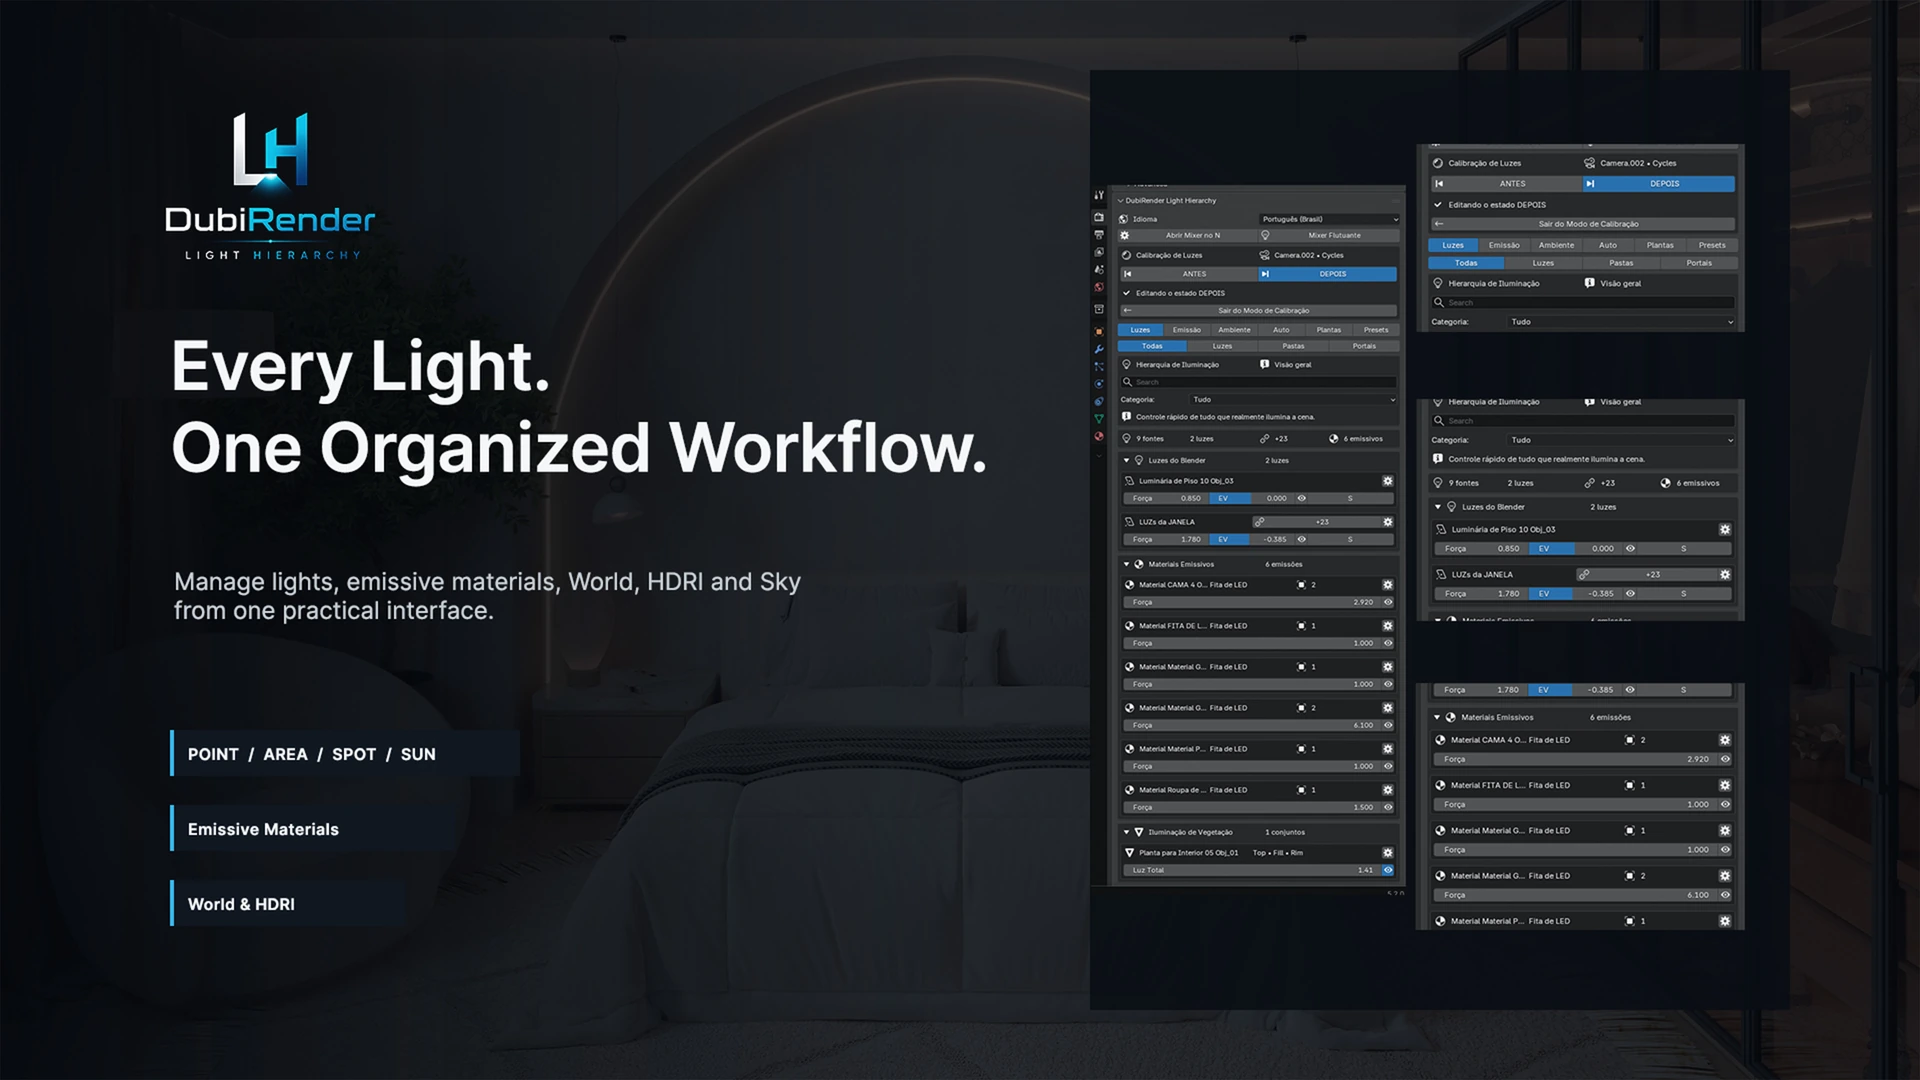
Task: Click the Search field in full panel
Action: tap(1259, 382)
